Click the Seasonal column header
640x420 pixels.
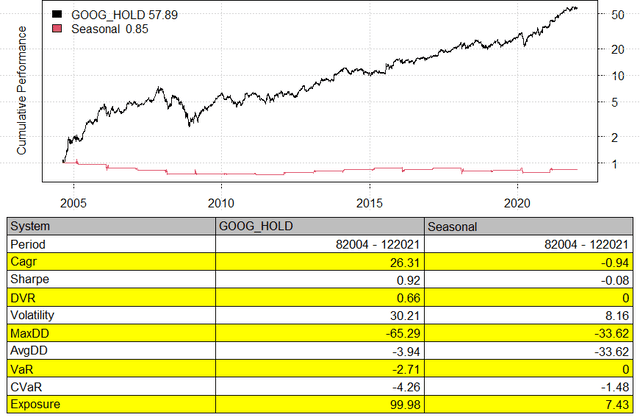(x=529, y=226)
